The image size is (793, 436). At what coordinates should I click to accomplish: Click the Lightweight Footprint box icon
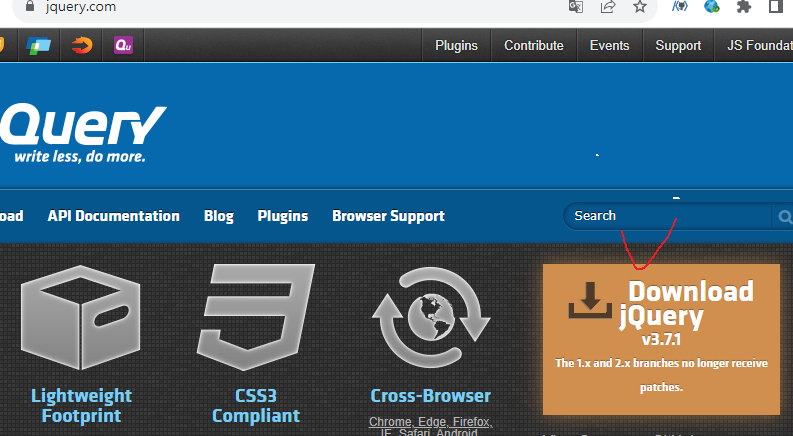(81, 317)
